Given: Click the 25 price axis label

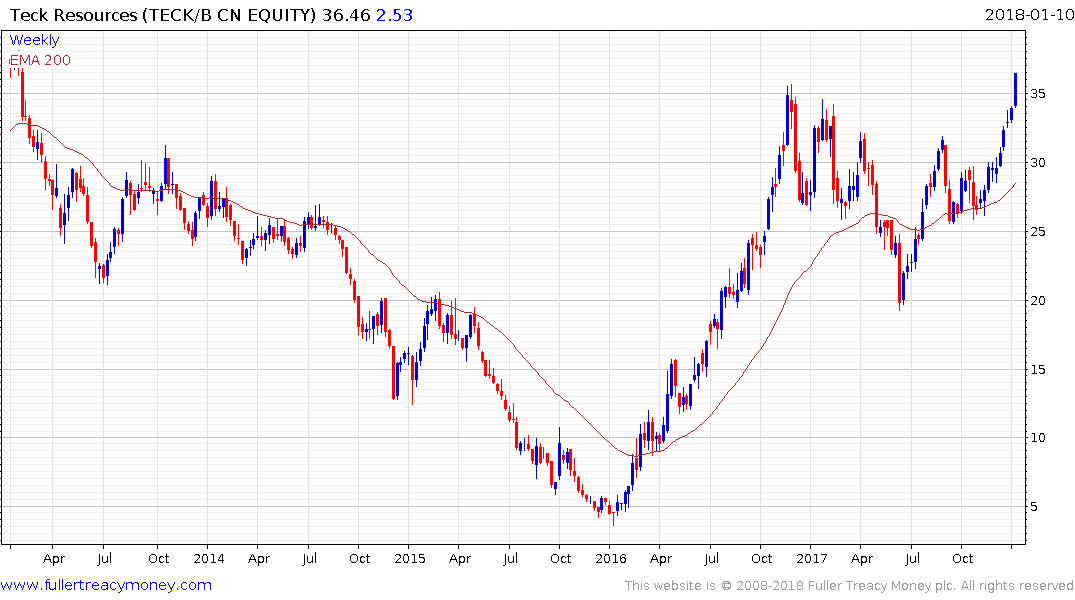Looking at the screenshot, I should 1037,232.
